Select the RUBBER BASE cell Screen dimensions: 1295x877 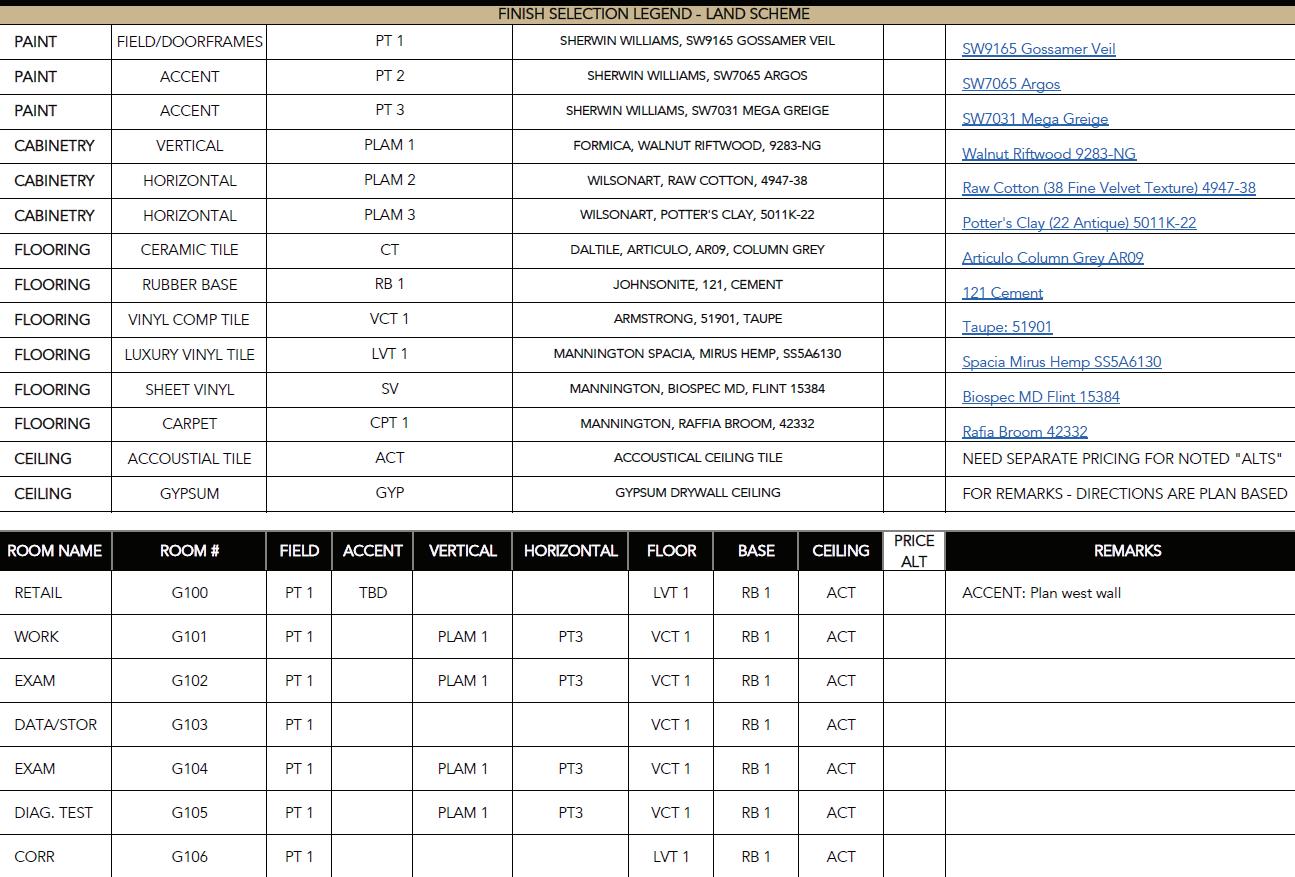pos(189,285)
